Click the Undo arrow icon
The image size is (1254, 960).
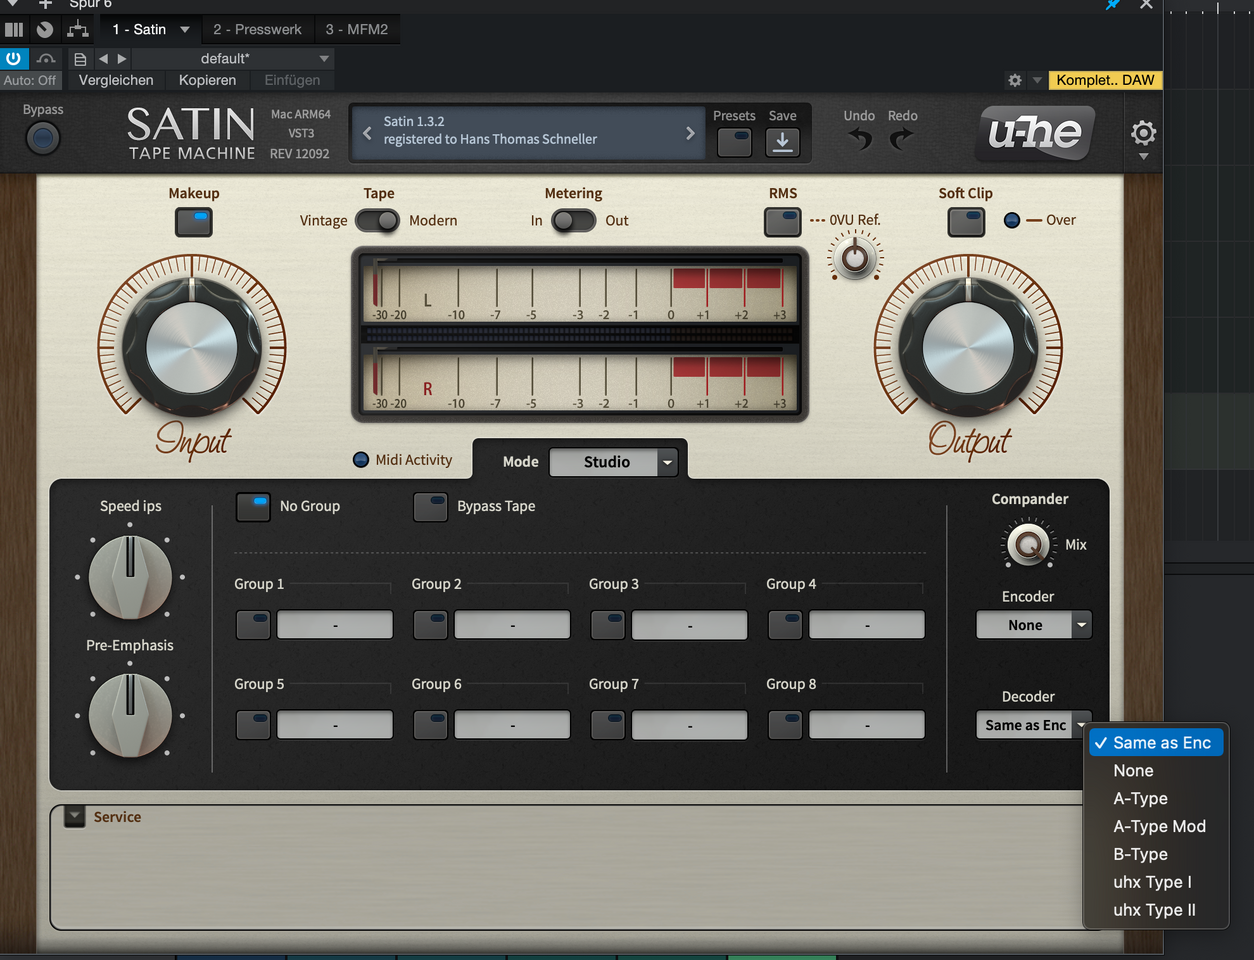[860, 139]
